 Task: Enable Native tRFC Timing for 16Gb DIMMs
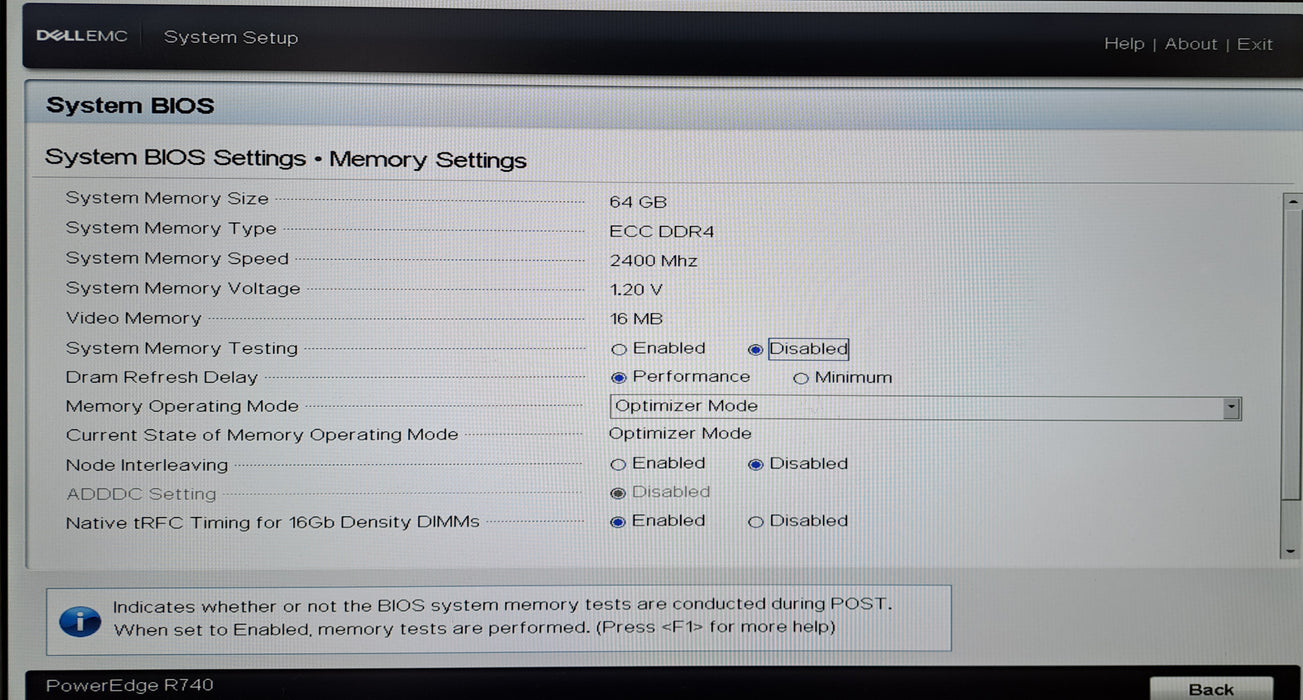pos(618,522)
